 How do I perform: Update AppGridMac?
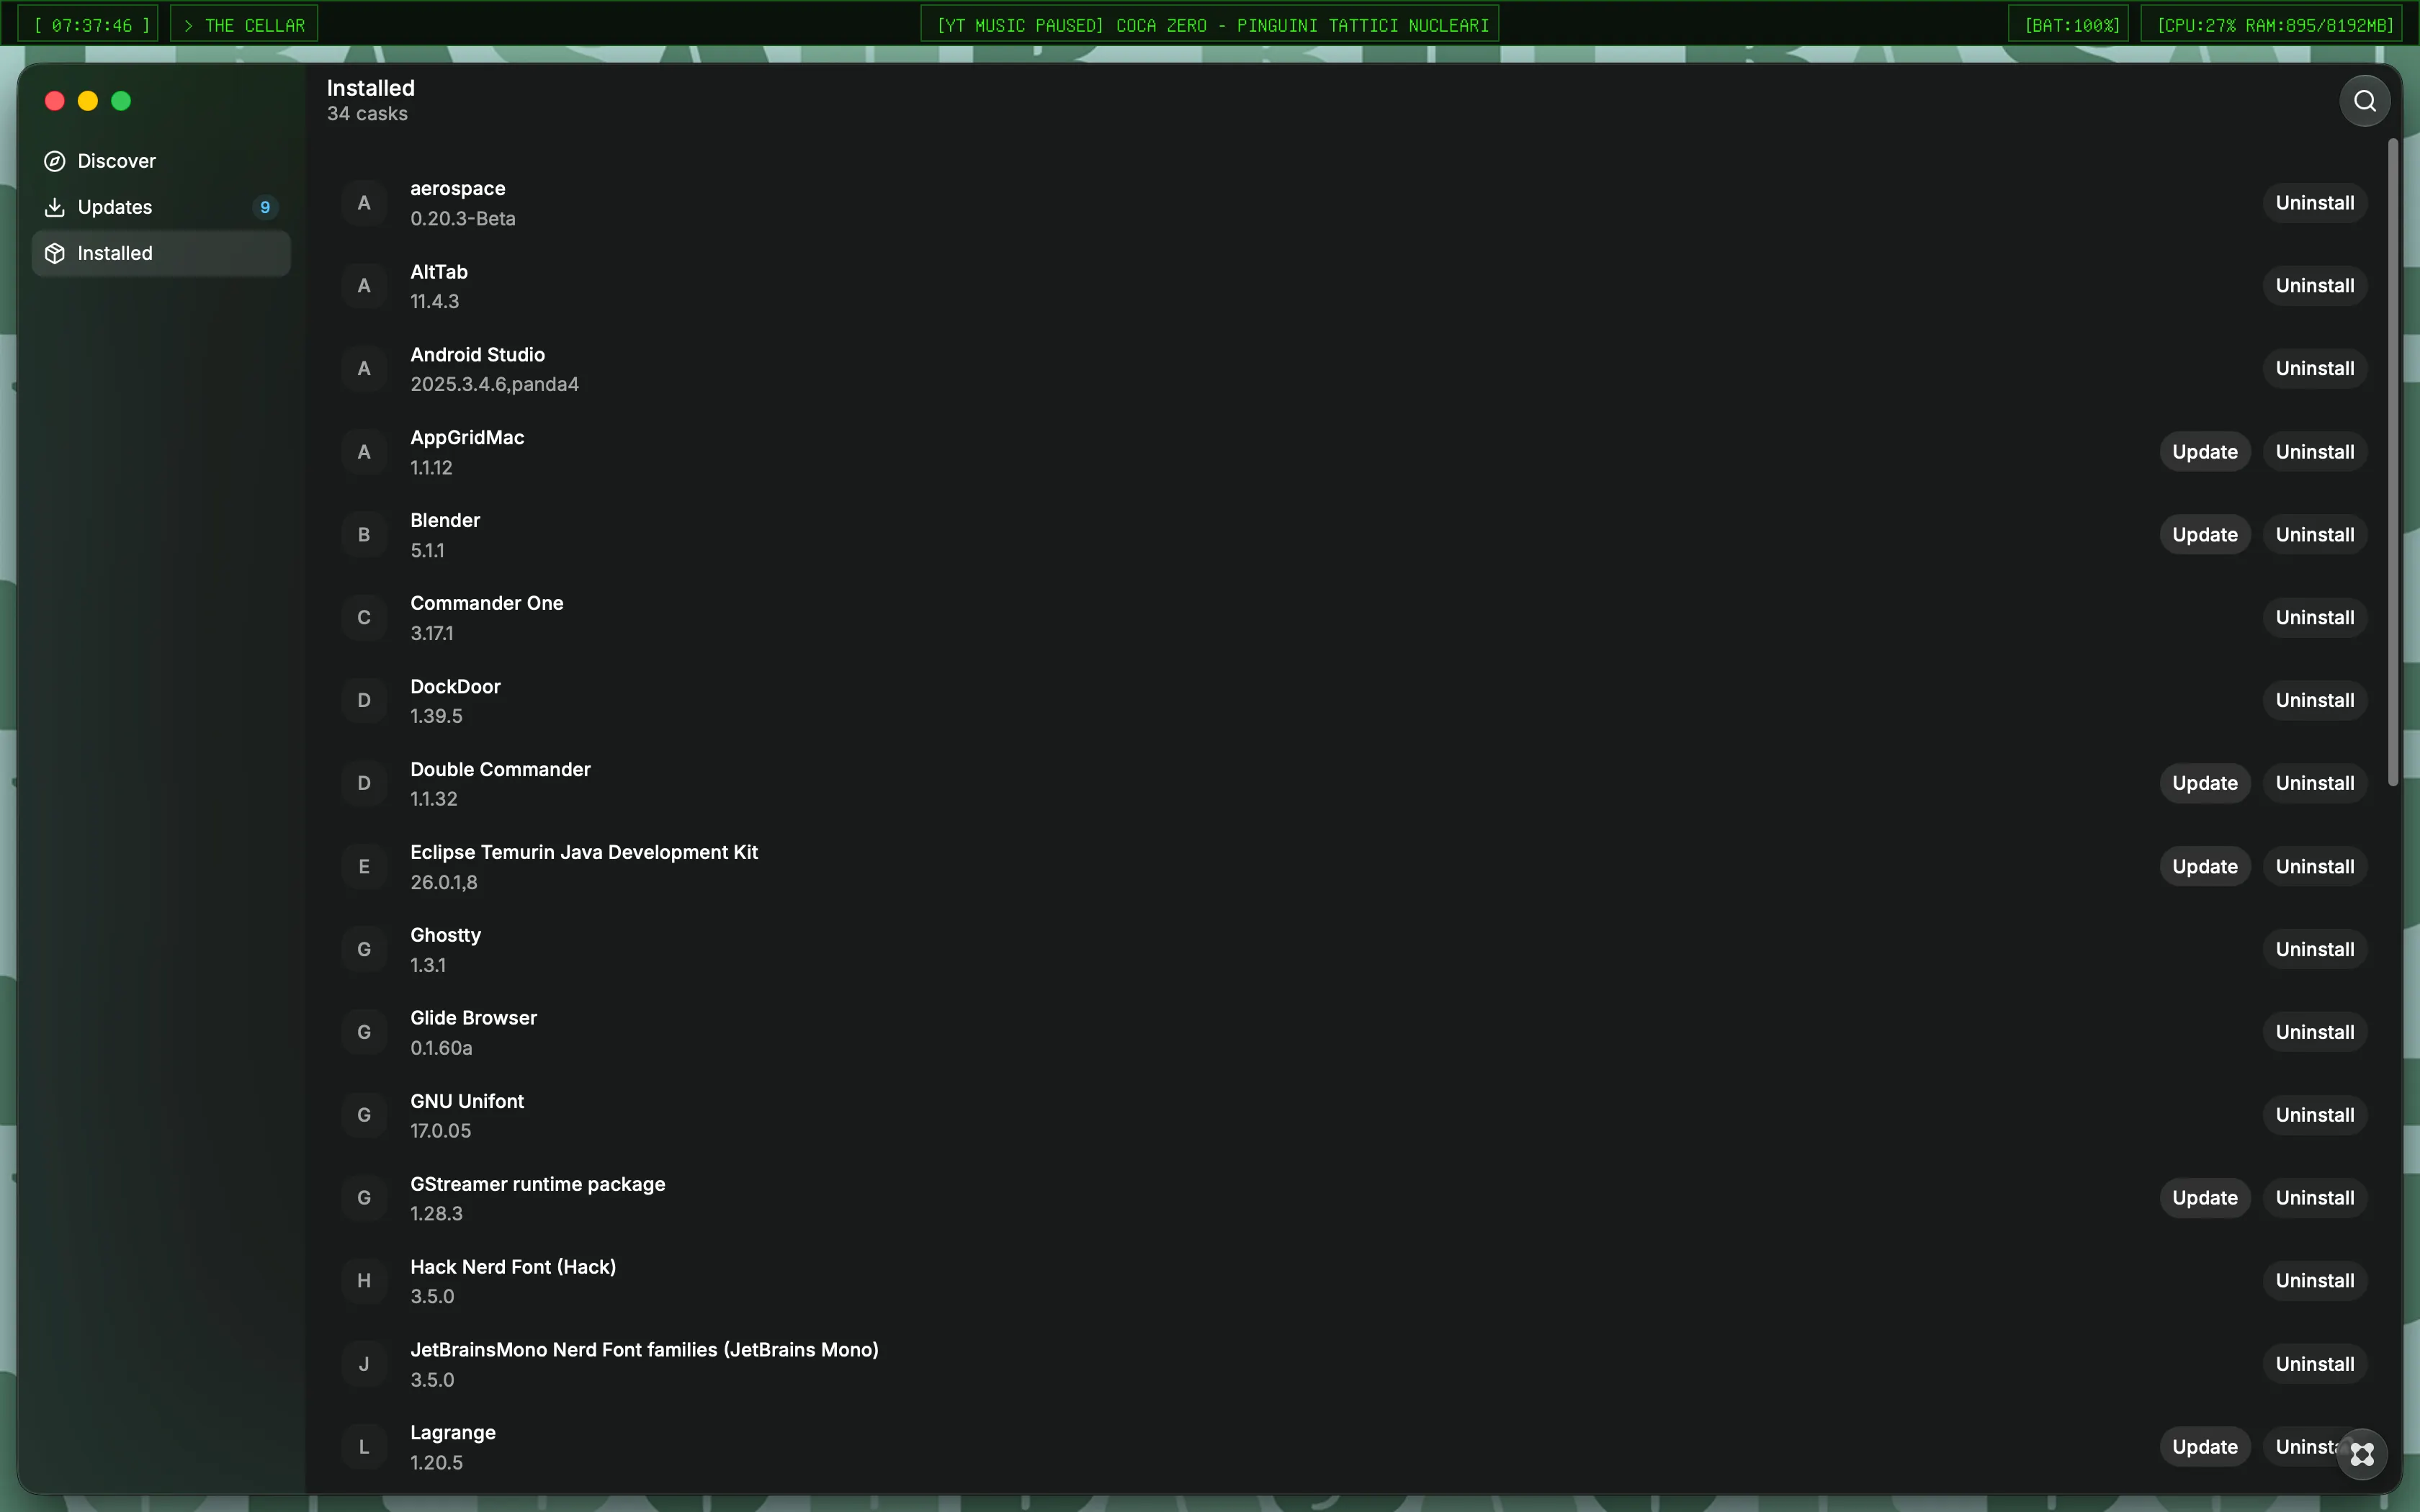tap(2204, 452)
